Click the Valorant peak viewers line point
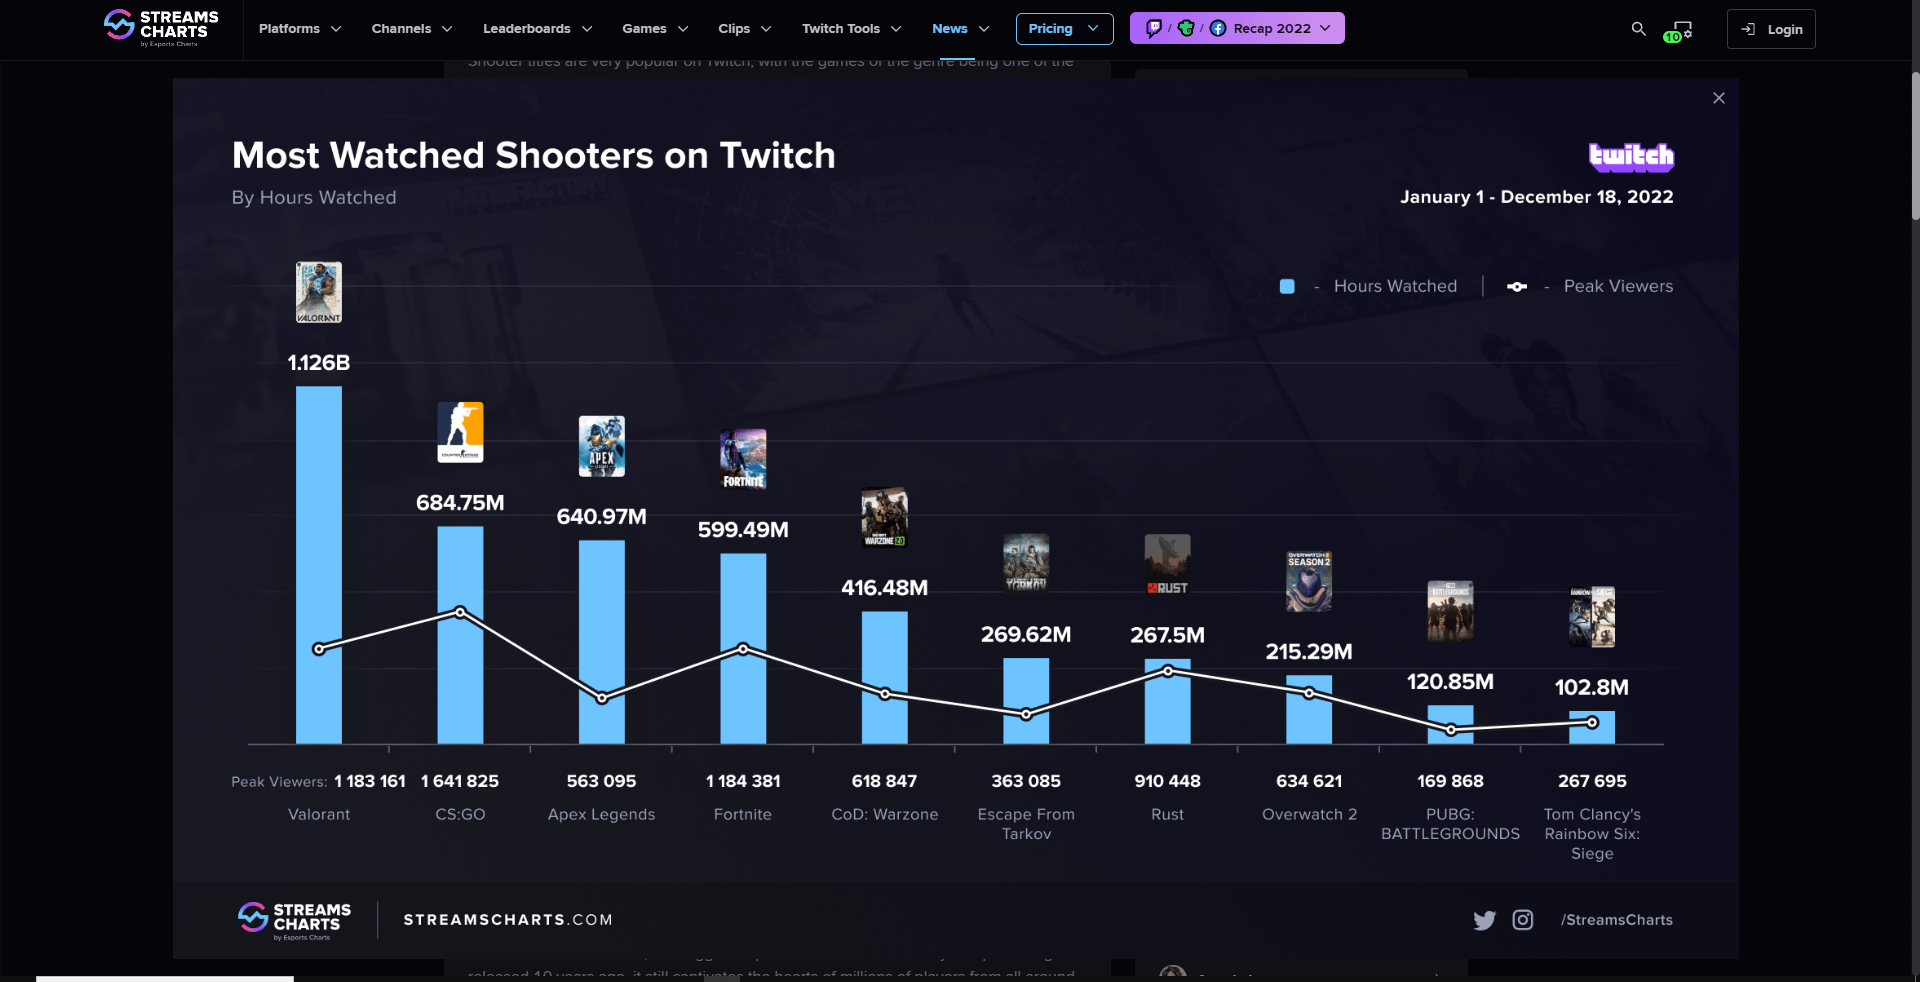This screenshot has height=982, width=1920. click(x=319, y=649)
